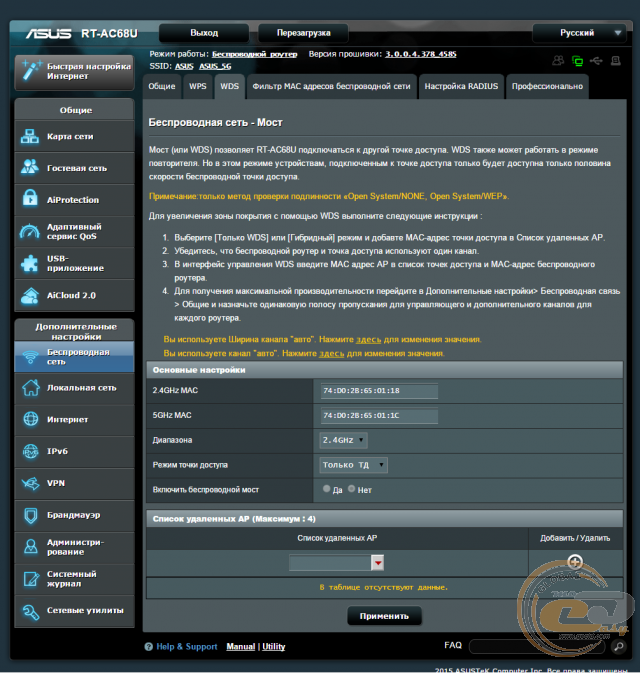
Task: Open Сетевые утилиты tools icon
Action: 31,611
